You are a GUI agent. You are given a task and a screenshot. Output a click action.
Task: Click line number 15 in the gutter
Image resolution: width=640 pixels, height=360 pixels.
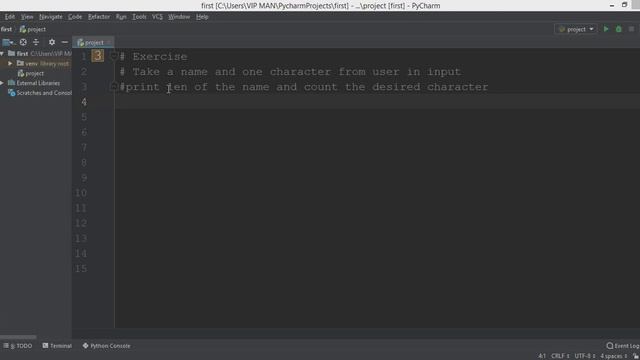pos(81,269)
